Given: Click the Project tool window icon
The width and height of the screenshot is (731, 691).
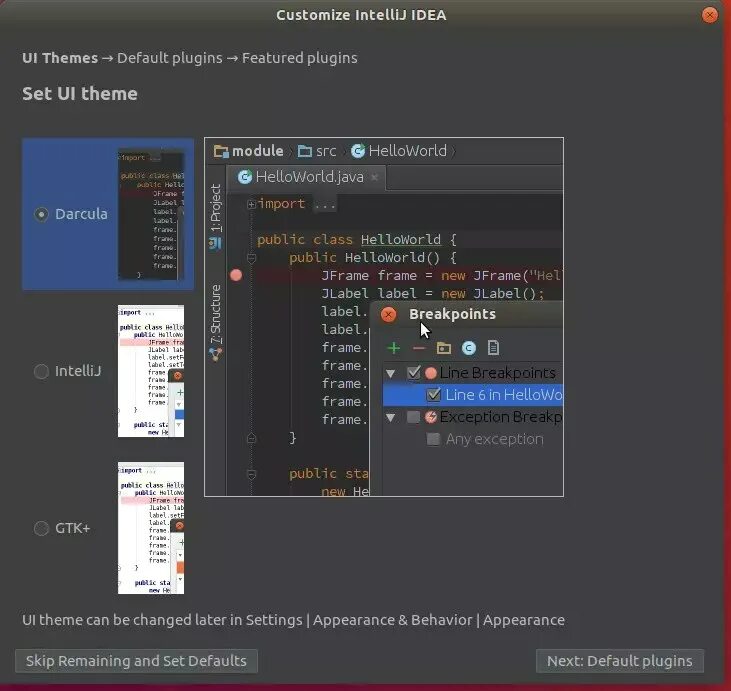Looking at the screenshot, I should click(215, 243).
